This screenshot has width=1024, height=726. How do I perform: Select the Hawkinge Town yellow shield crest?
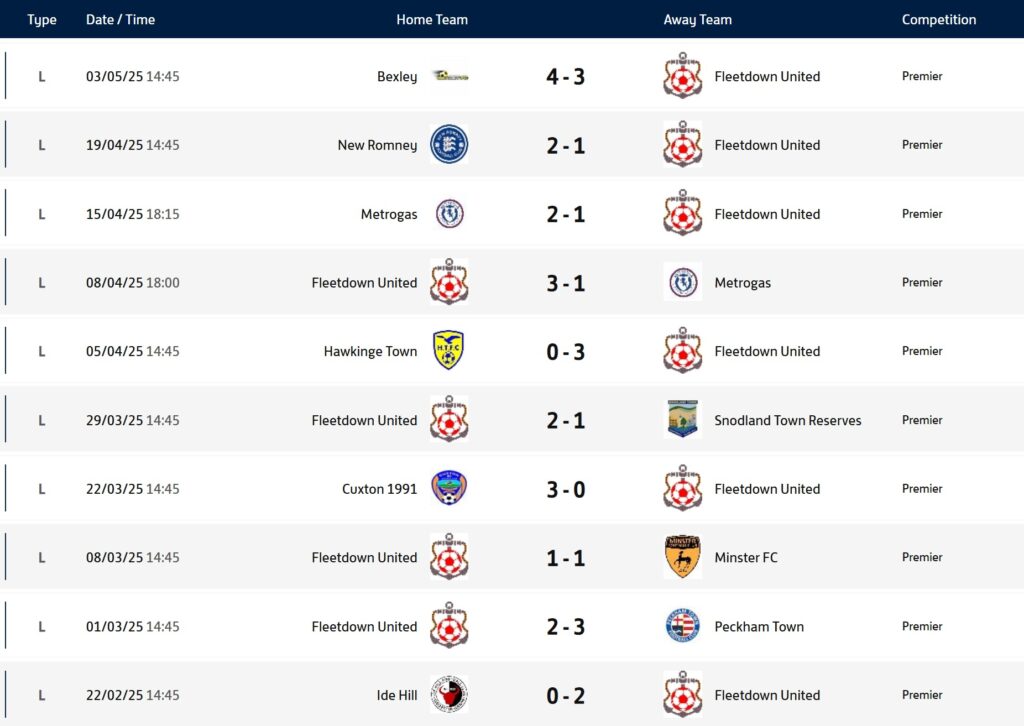449,350
